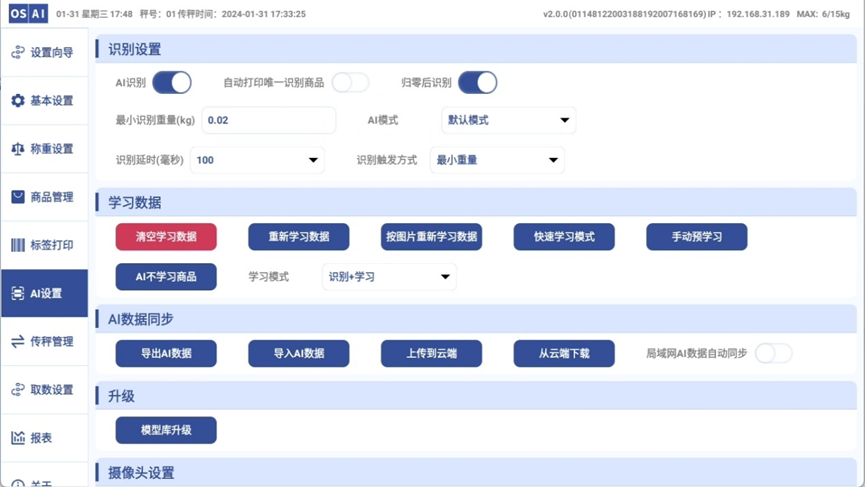Enable 自动打印唯一识别商品 toggle
This screenshot has width=865, height=487.
tap(350, 83)
